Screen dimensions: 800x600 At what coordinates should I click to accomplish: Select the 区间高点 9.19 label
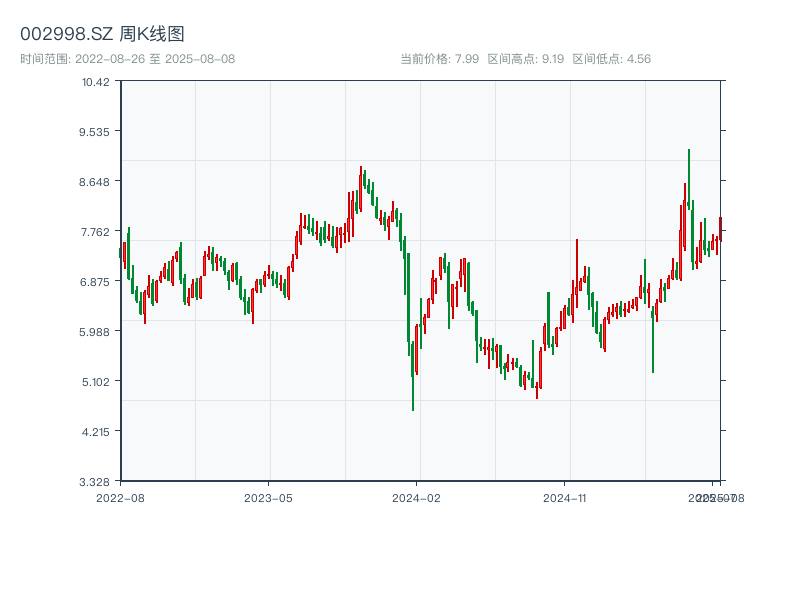[x=525, y=59]
